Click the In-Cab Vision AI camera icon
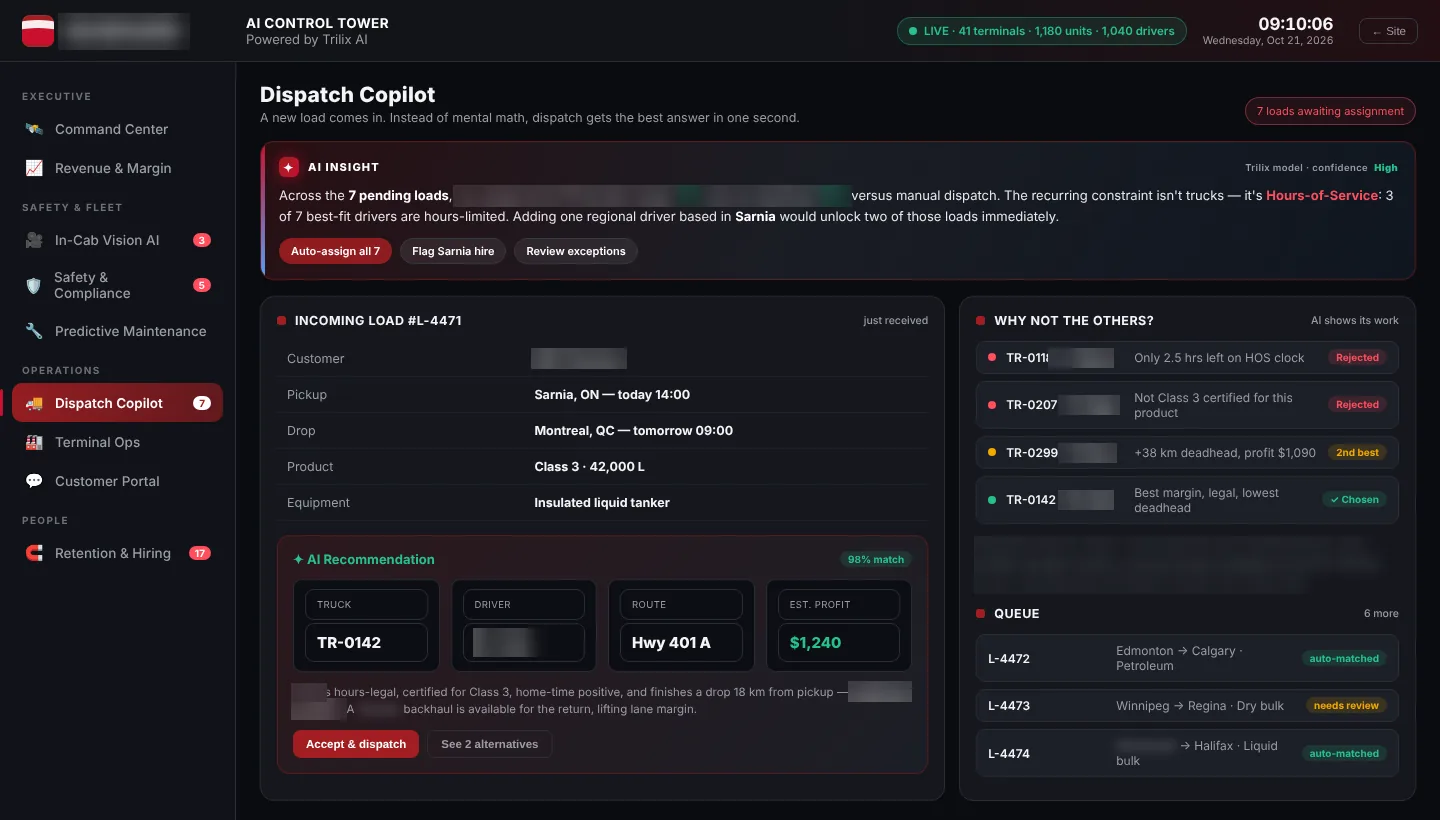The height and width of the screenshot is (820, 1440). (x=34, y=240)
